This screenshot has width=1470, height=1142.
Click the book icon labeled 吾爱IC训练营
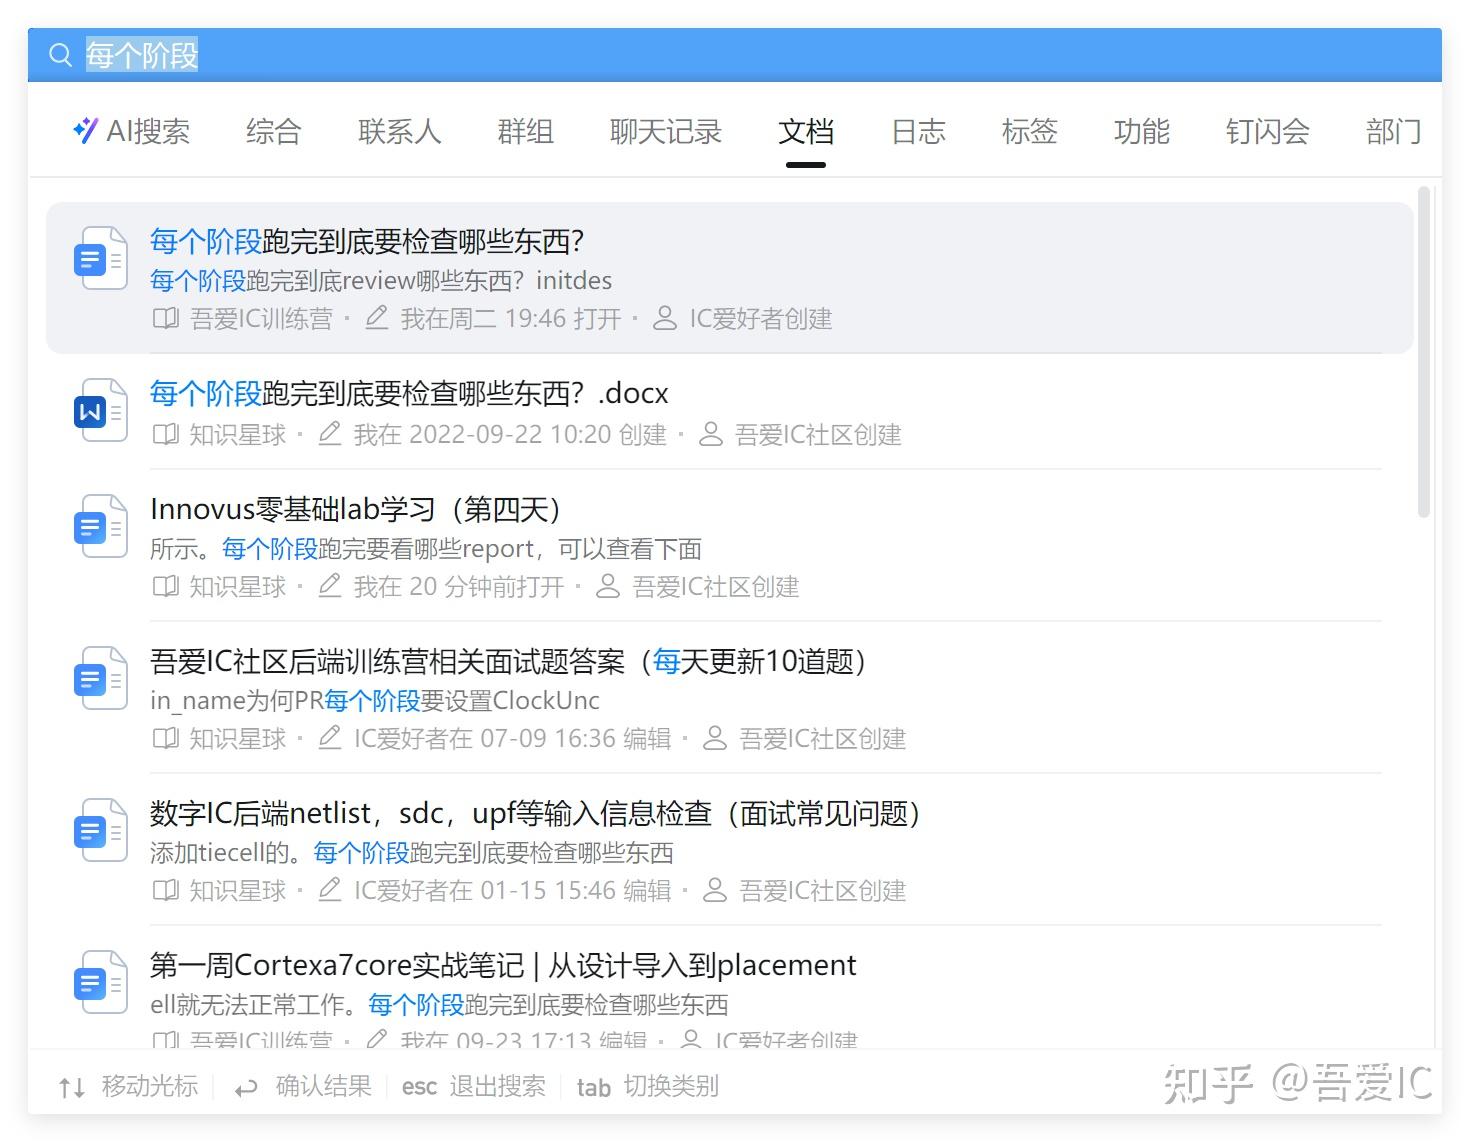166,318
